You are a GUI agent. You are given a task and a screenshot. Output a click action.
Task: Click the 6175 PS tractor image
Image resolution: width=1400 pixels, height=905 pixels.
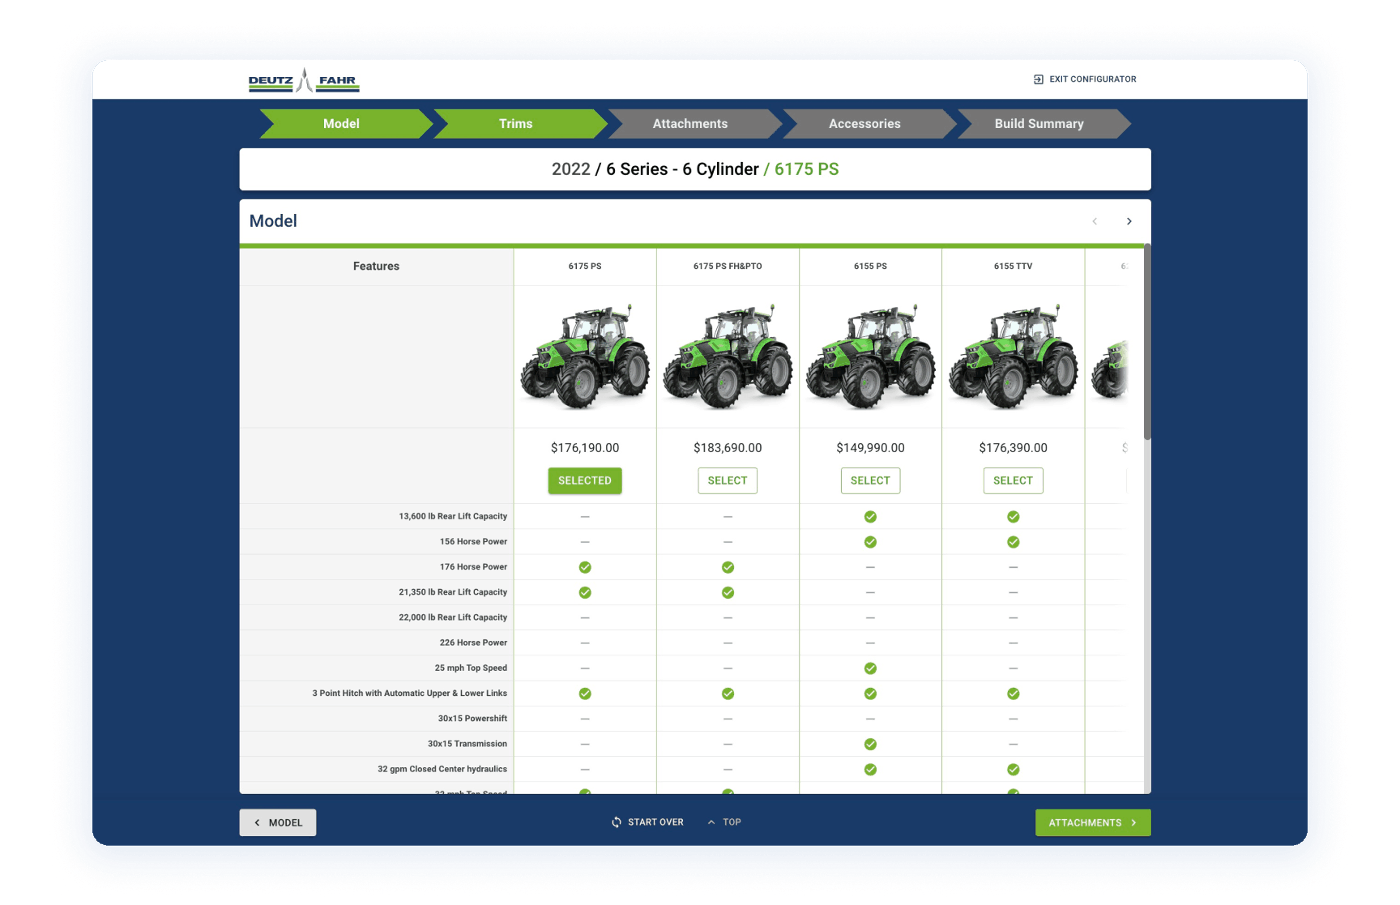585,357
